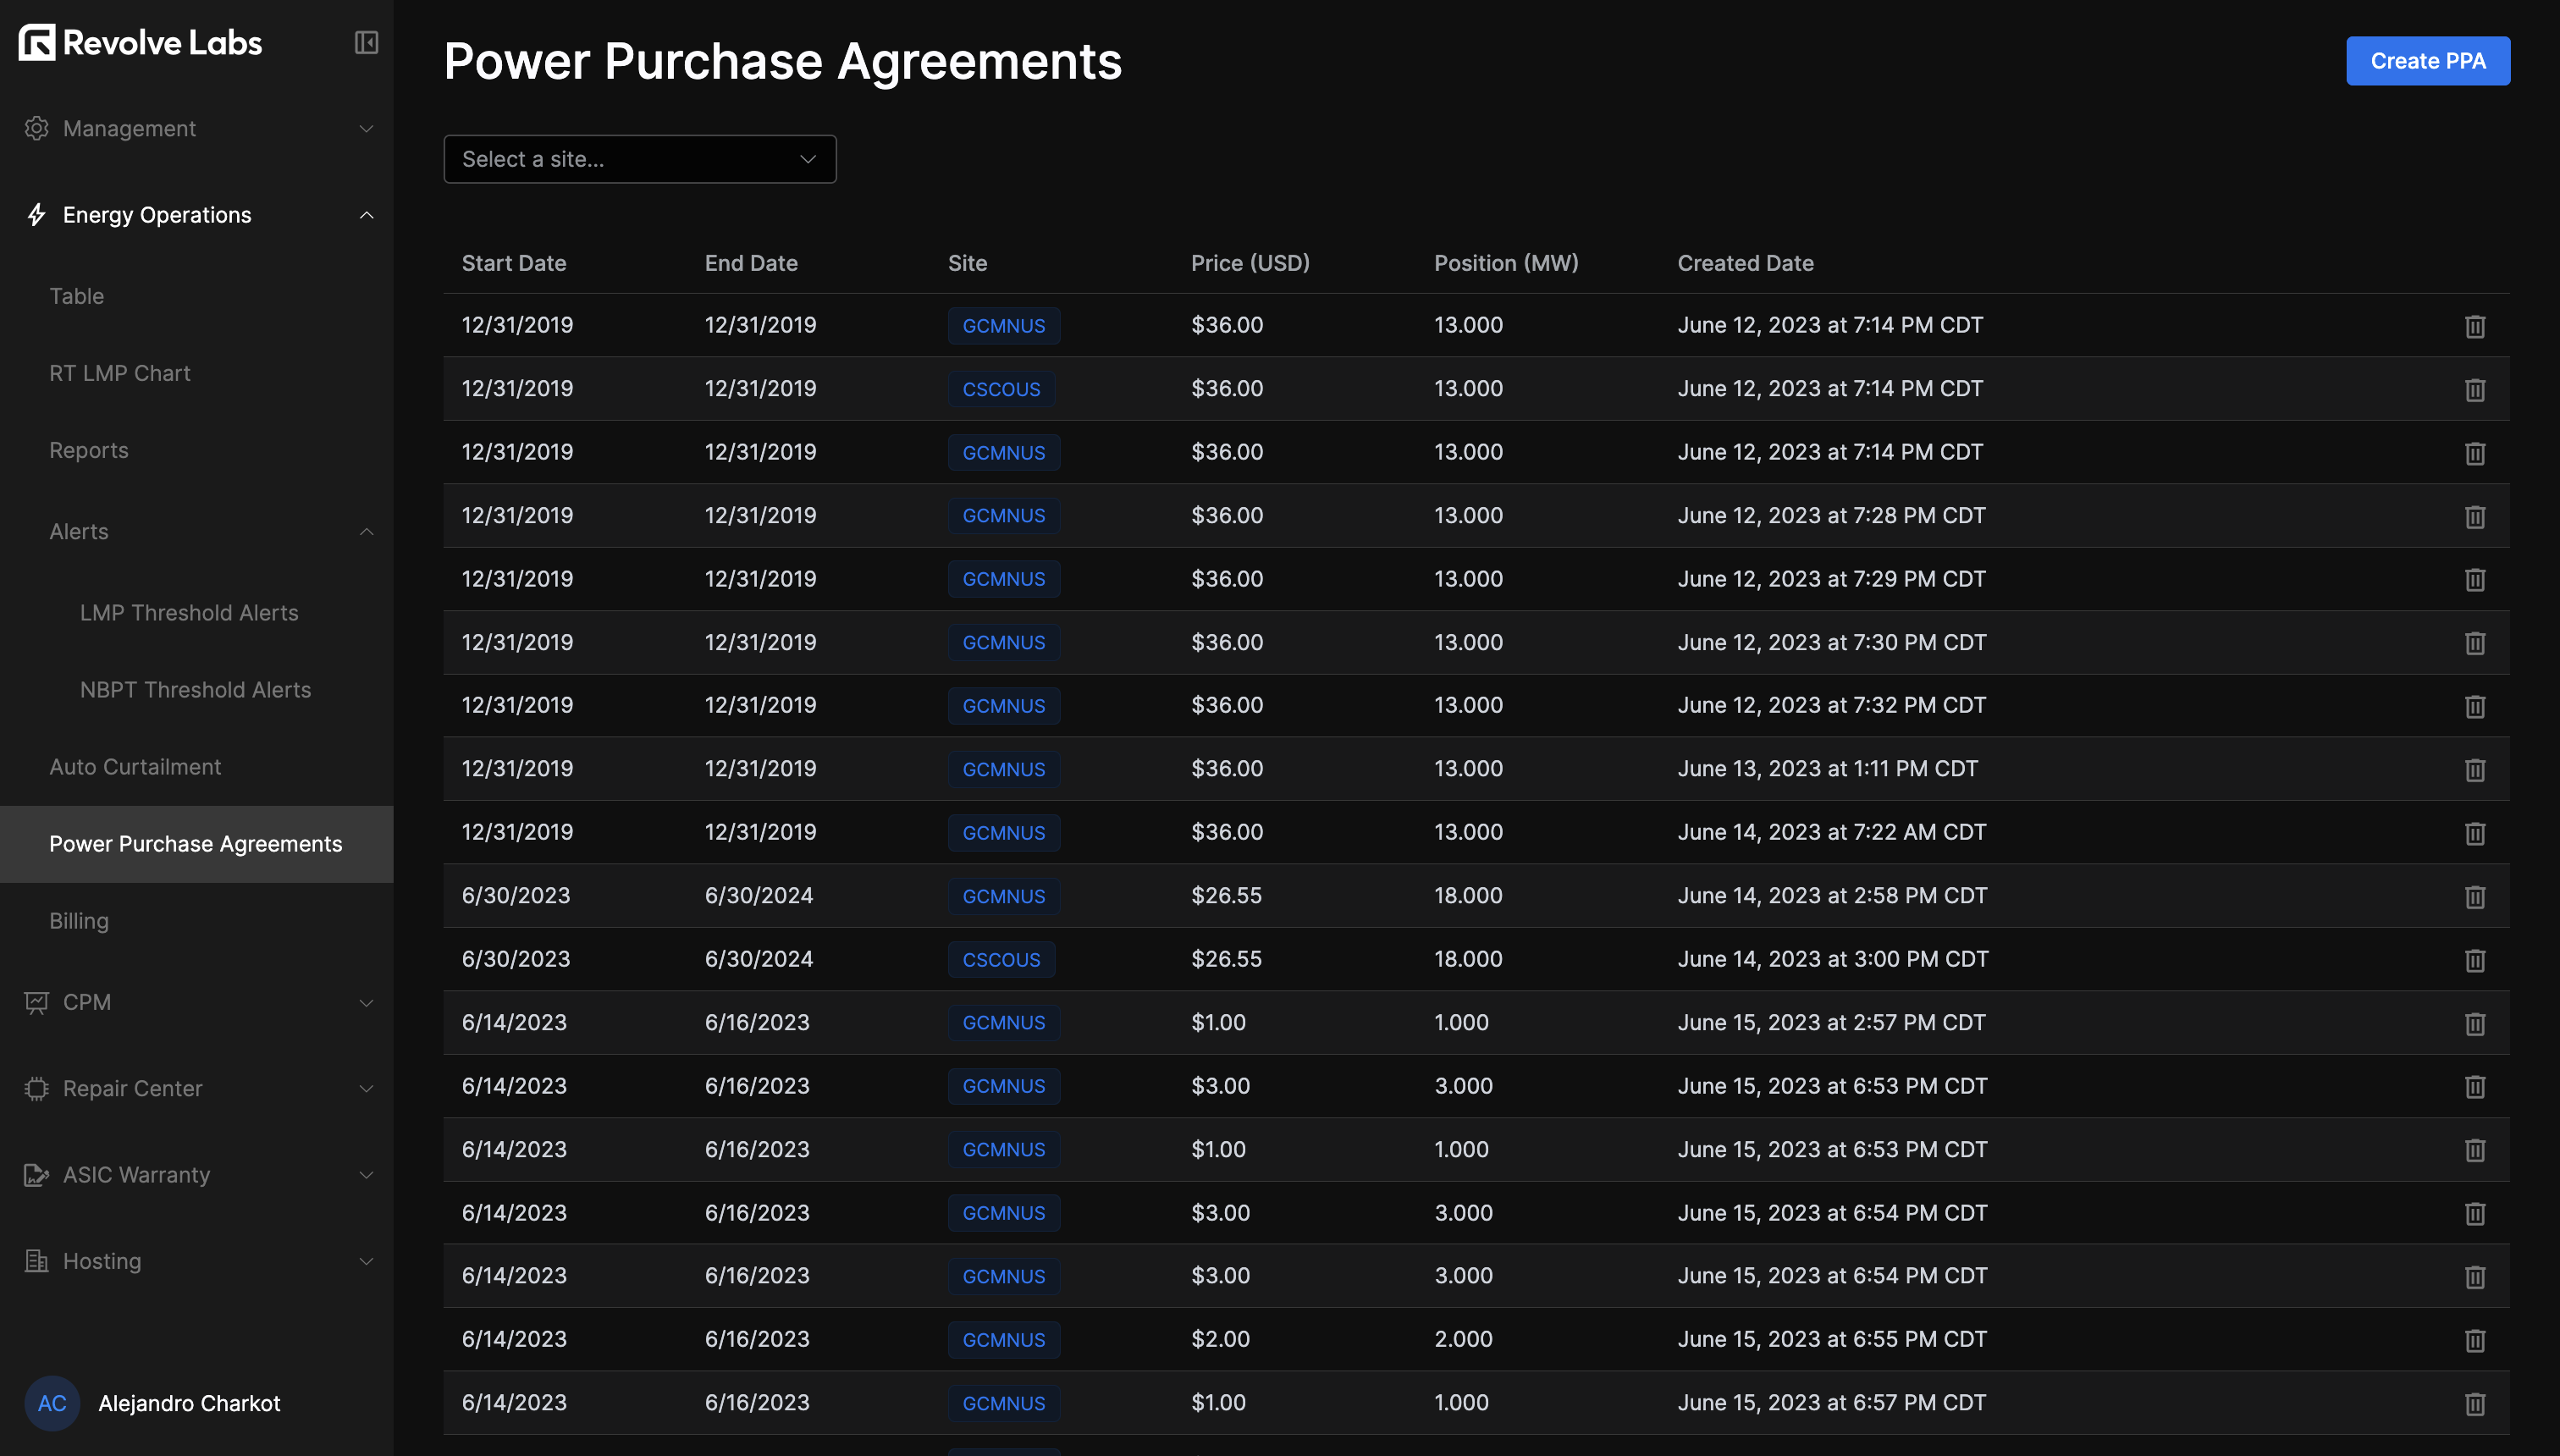Delete the GCMNUS $26.55 PPA row
This screenshot has width=2560, height=1456.
[2474, 897]
